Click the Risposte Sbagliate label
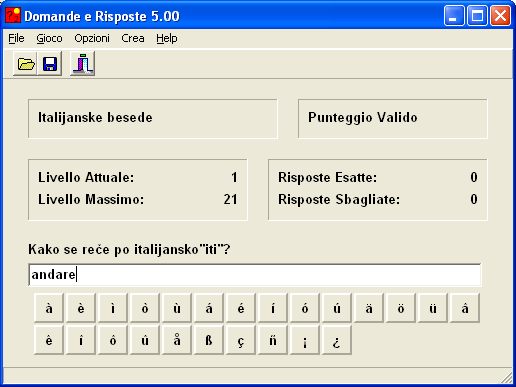Screen dimensions: 516x387 point(339,199)
